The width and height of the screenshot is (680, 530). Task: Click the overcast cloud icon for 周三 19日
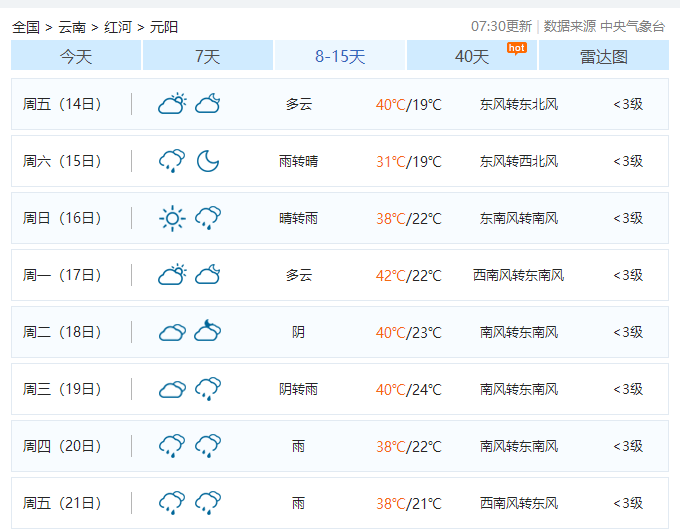pos(172,389)
